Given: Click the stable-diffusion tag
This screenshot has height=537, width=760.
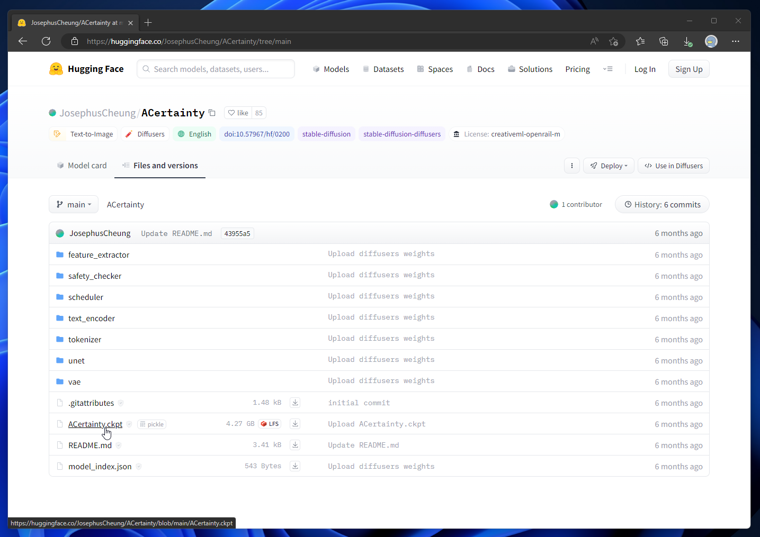Looking at the screenshot, I should (326, 134).
